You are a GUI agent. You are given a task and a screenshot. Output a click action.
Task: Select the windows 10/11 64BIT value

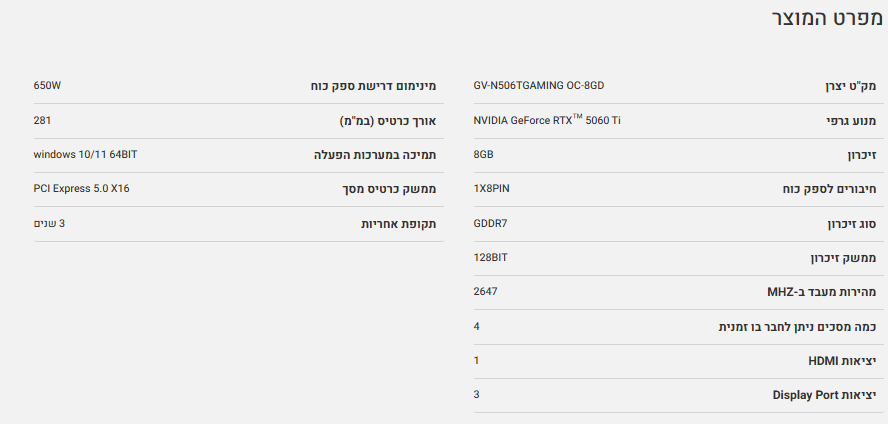pos(85,155)
